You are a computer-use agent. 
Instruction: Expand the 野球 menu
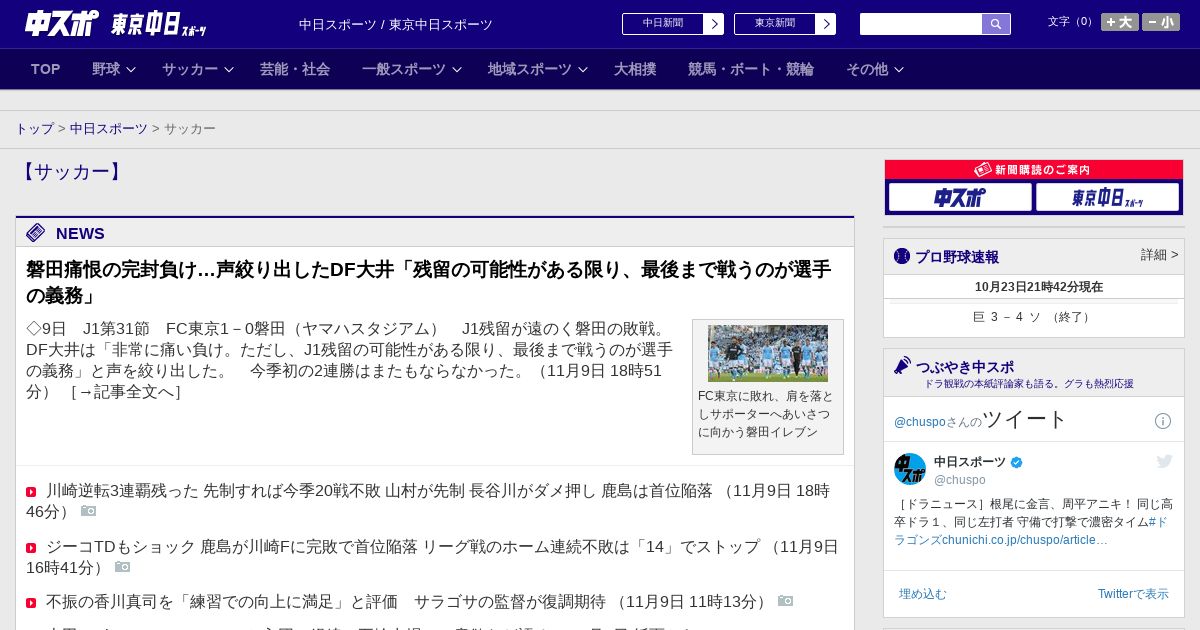point(114,69)
